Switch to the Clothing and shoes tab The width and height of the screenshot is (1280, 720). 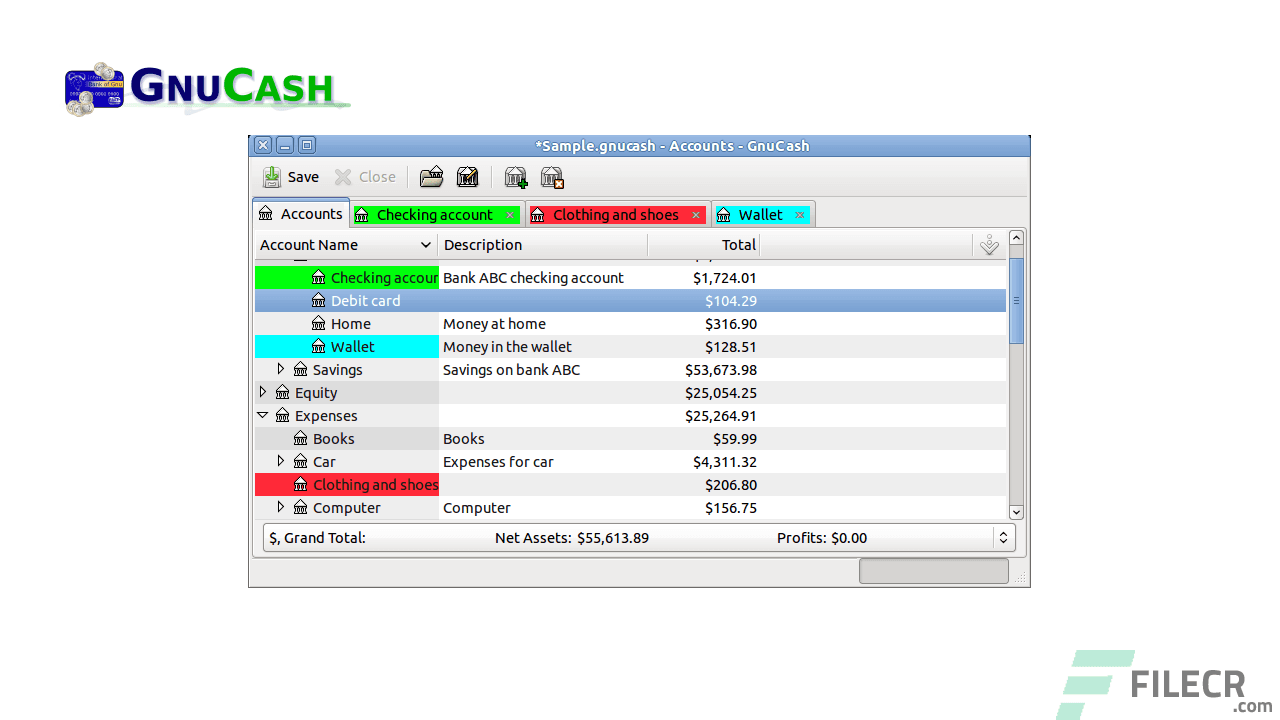click(612, 213)
